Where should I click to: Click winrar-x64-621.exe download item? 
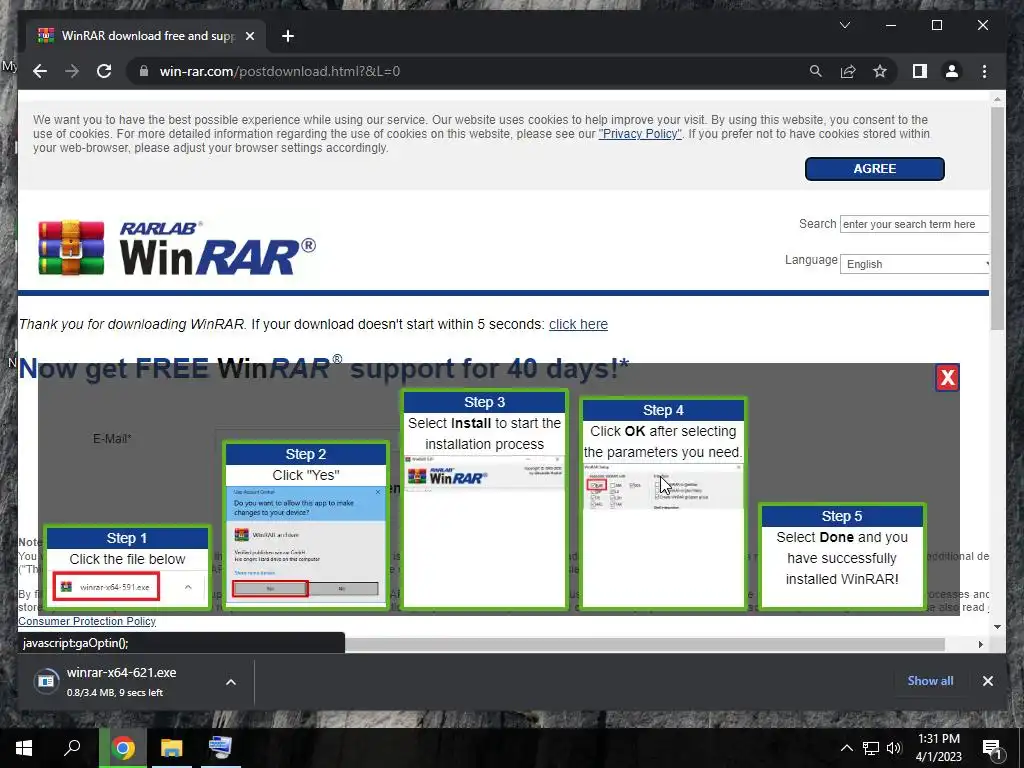click(121, 681)
